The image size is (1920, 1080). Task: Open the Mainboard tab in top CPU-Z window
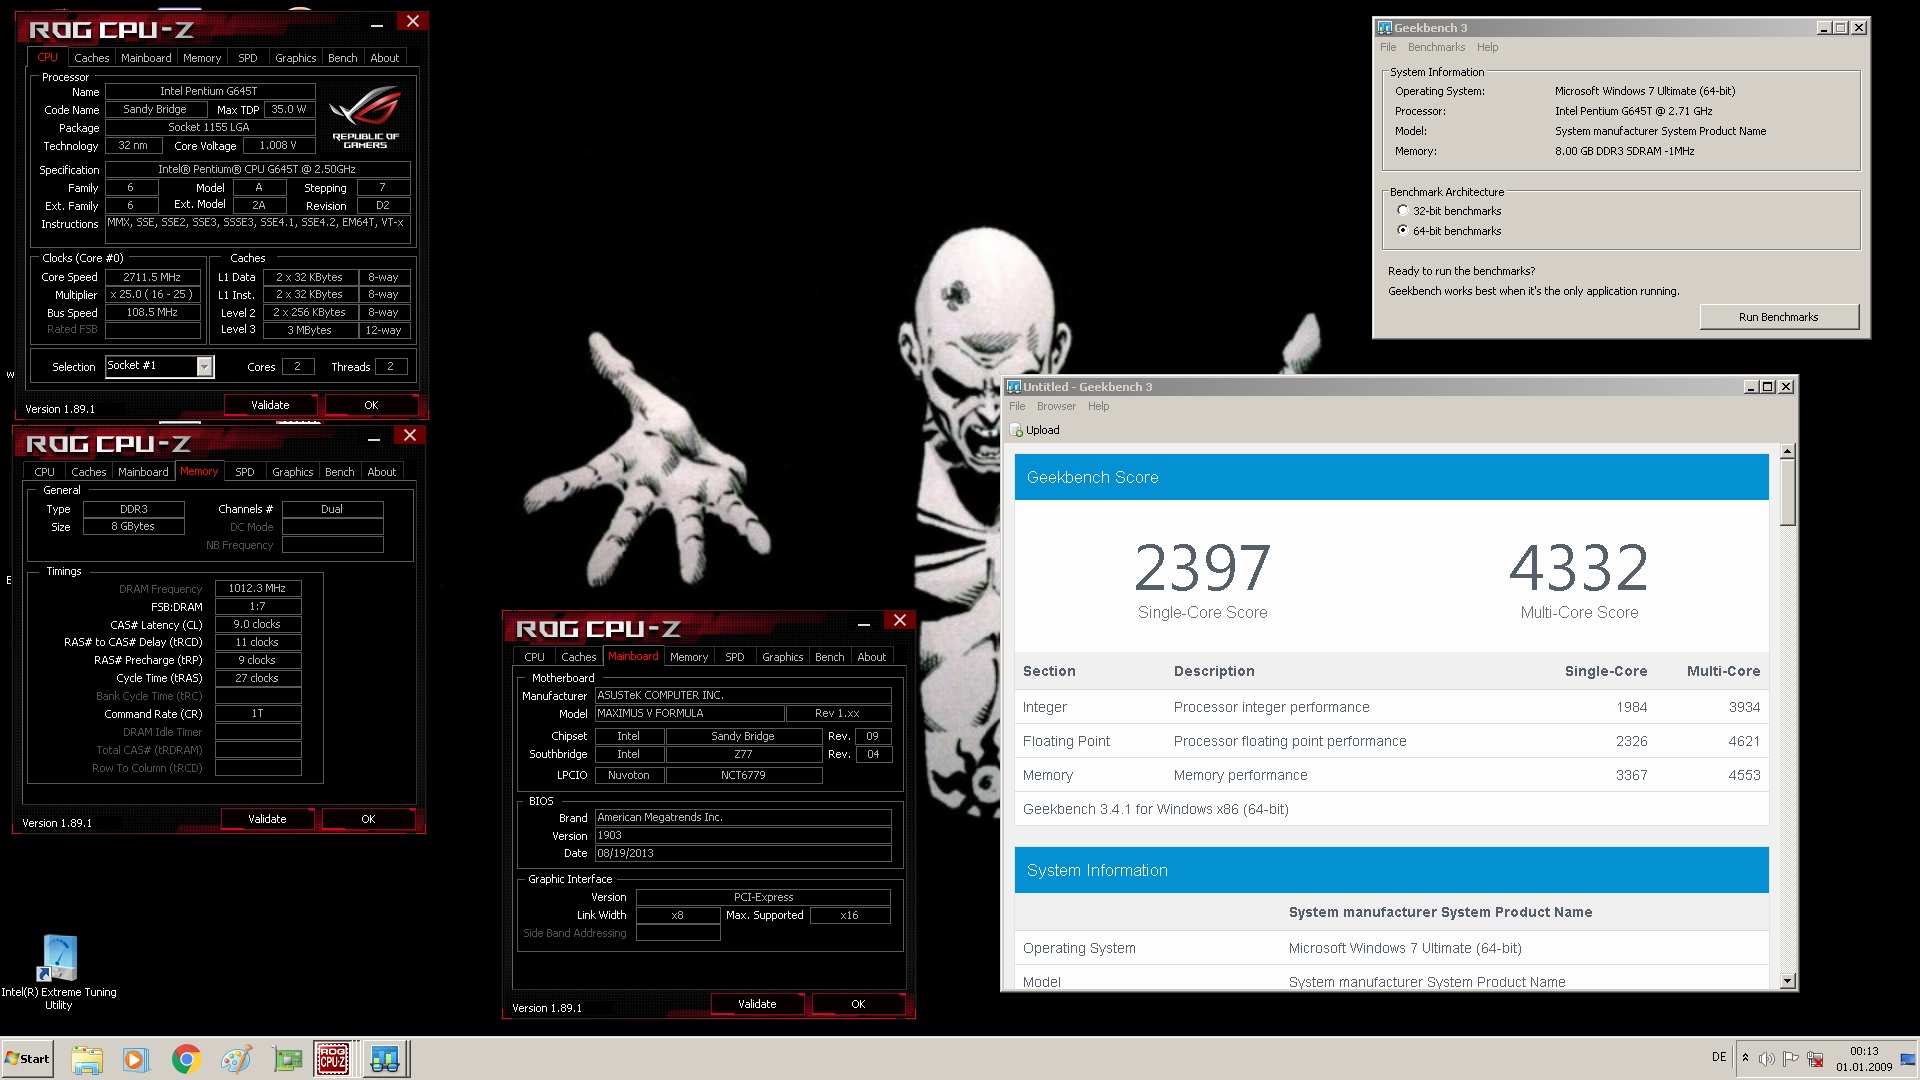pos(146,58)
